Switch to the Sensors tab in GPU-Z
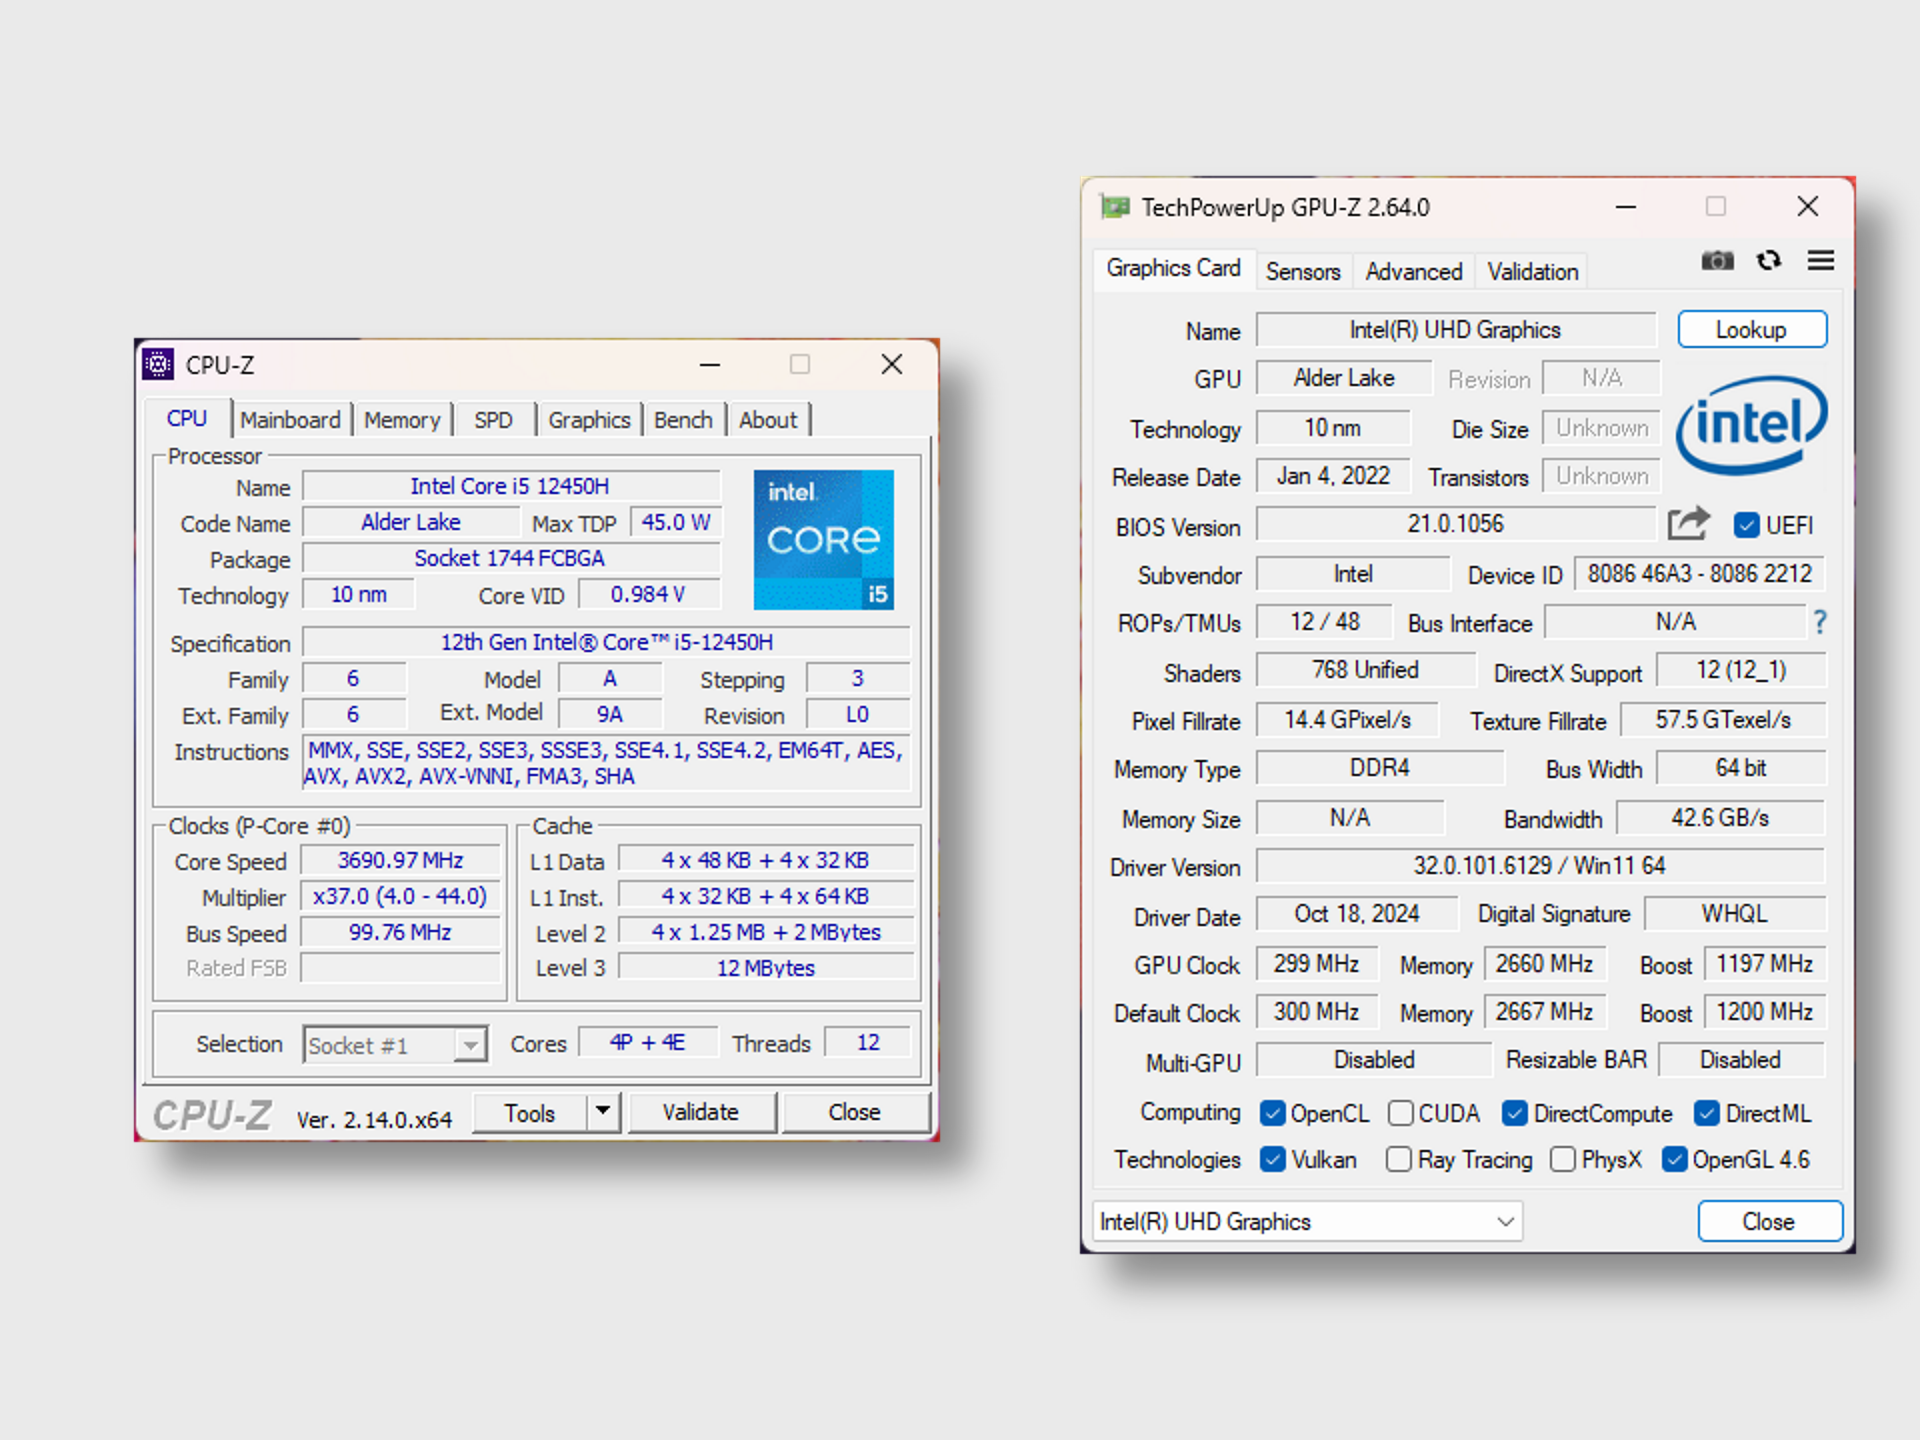 click(x=1303, y=271)
